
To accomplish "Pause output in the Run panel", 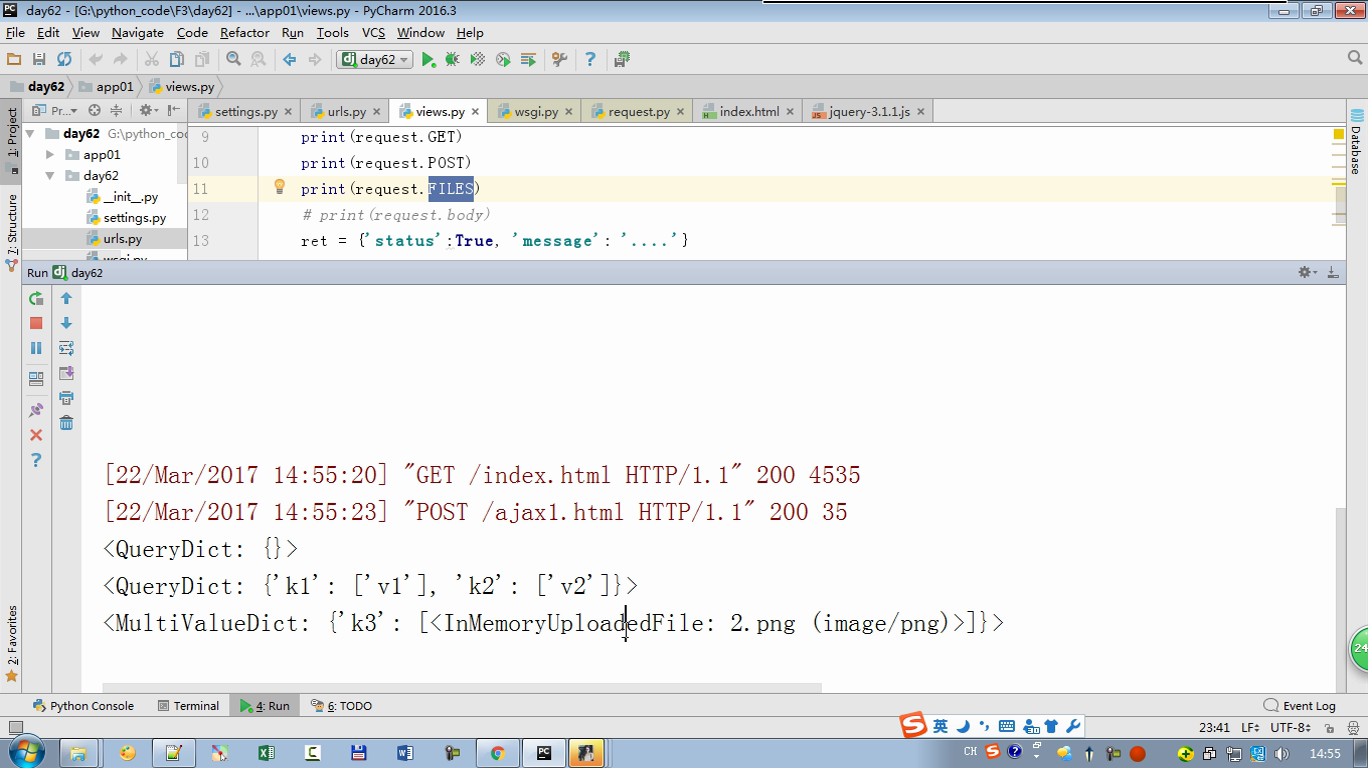I will [x=36, y=348].
